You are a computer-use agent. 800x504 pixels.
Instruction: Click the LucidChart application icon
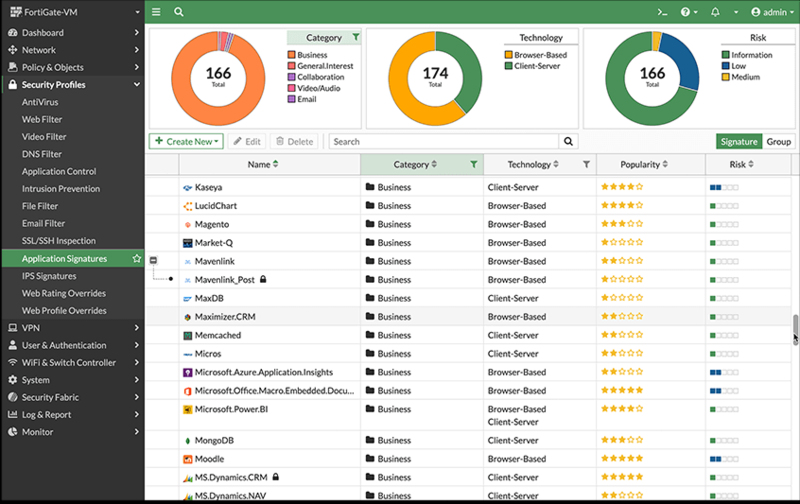point(187,206)
